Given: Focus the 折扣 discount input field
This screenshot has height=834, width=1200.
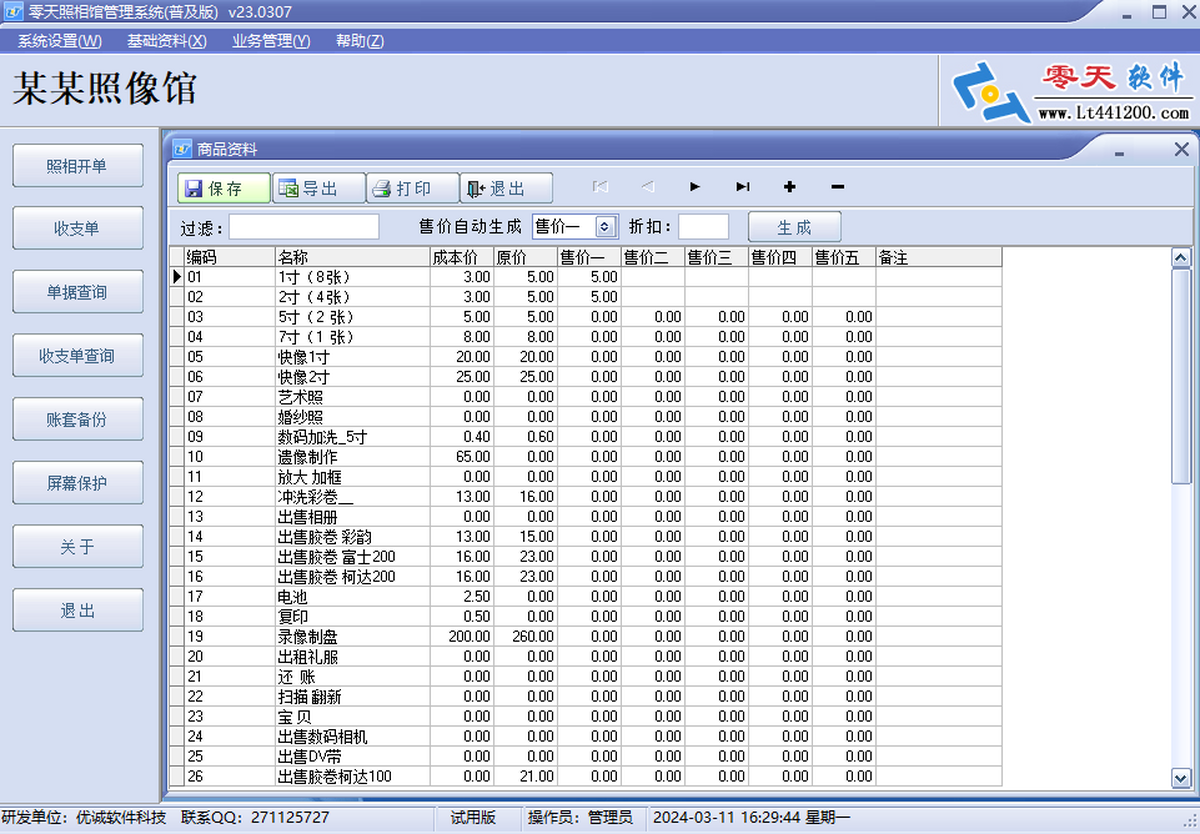Looking at the screenshot, I should 704,226.
